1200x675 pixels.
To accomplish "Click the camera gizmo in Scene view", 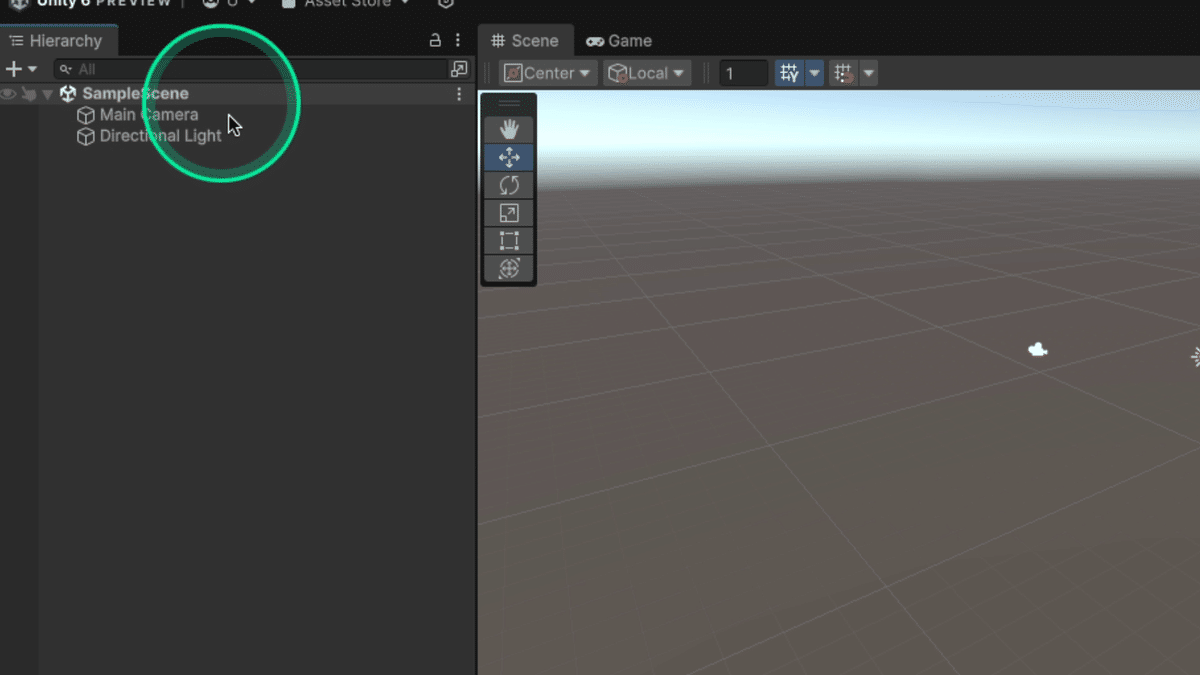I will click(x=1038, y=349).
